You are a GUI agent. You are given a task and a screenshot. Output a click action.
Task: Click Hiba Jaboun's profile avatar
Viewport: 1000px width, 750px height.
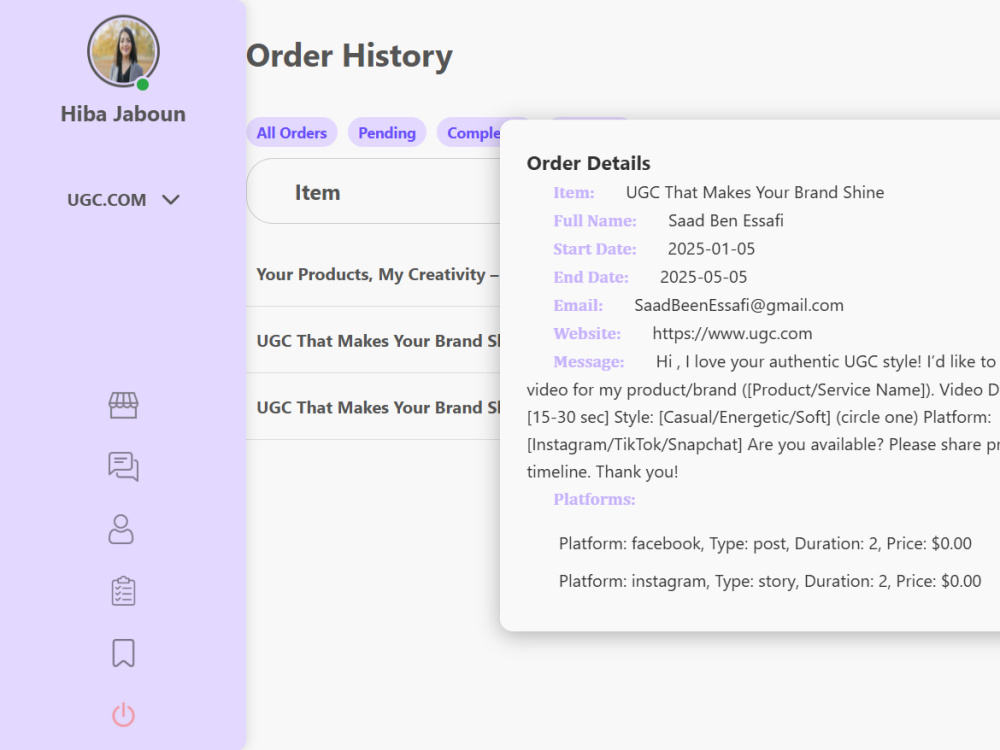(123, 52)
